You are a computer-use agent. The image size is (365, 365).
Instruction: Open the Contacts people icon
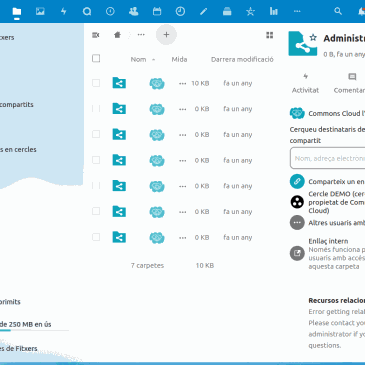click(x=134, y=12)
